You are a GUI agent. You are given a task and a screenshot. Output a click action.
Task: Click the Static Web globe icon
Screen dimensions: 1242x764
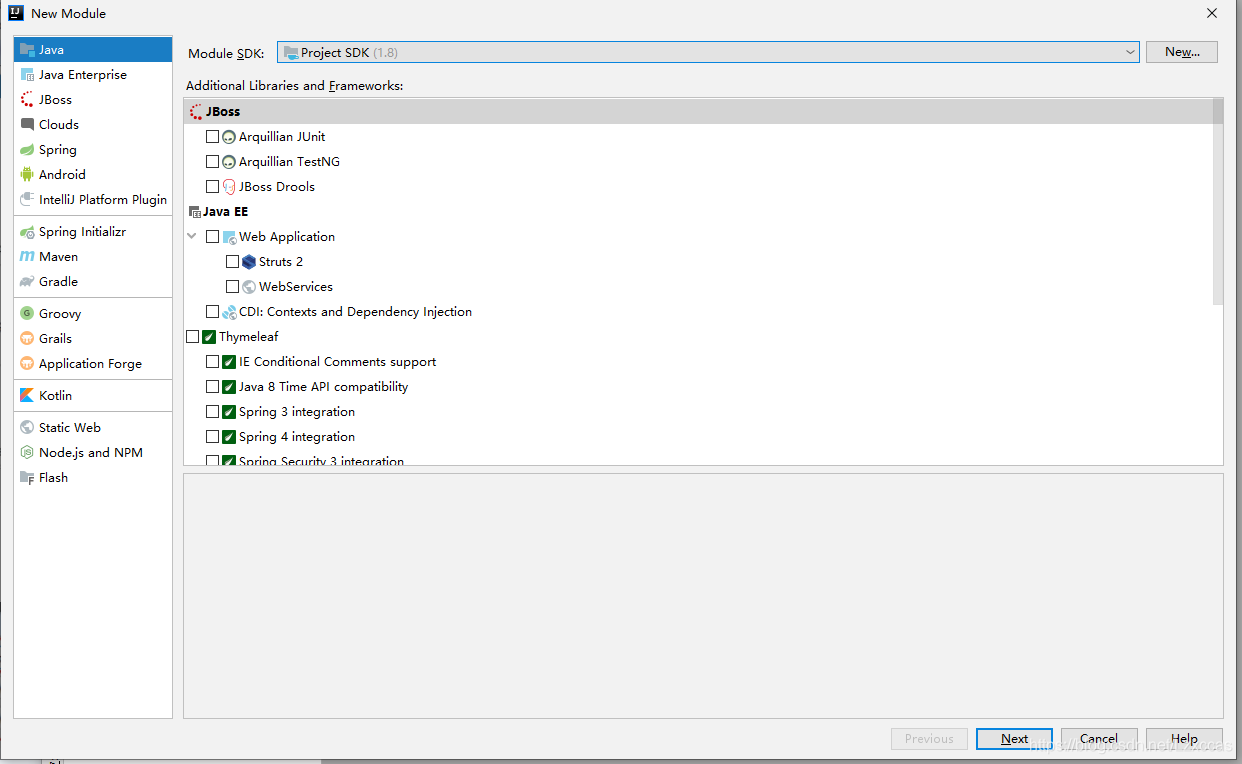pos(27,427)
